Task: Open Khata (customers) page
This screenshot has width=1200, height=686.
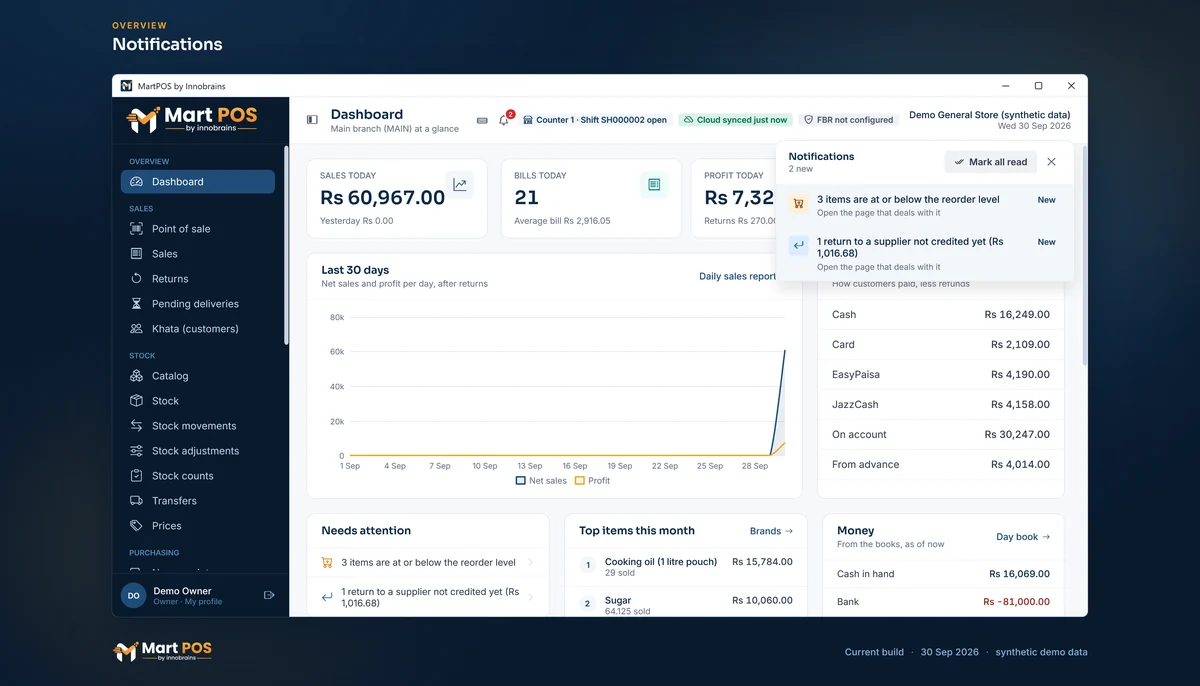Action: click(198, 329)
